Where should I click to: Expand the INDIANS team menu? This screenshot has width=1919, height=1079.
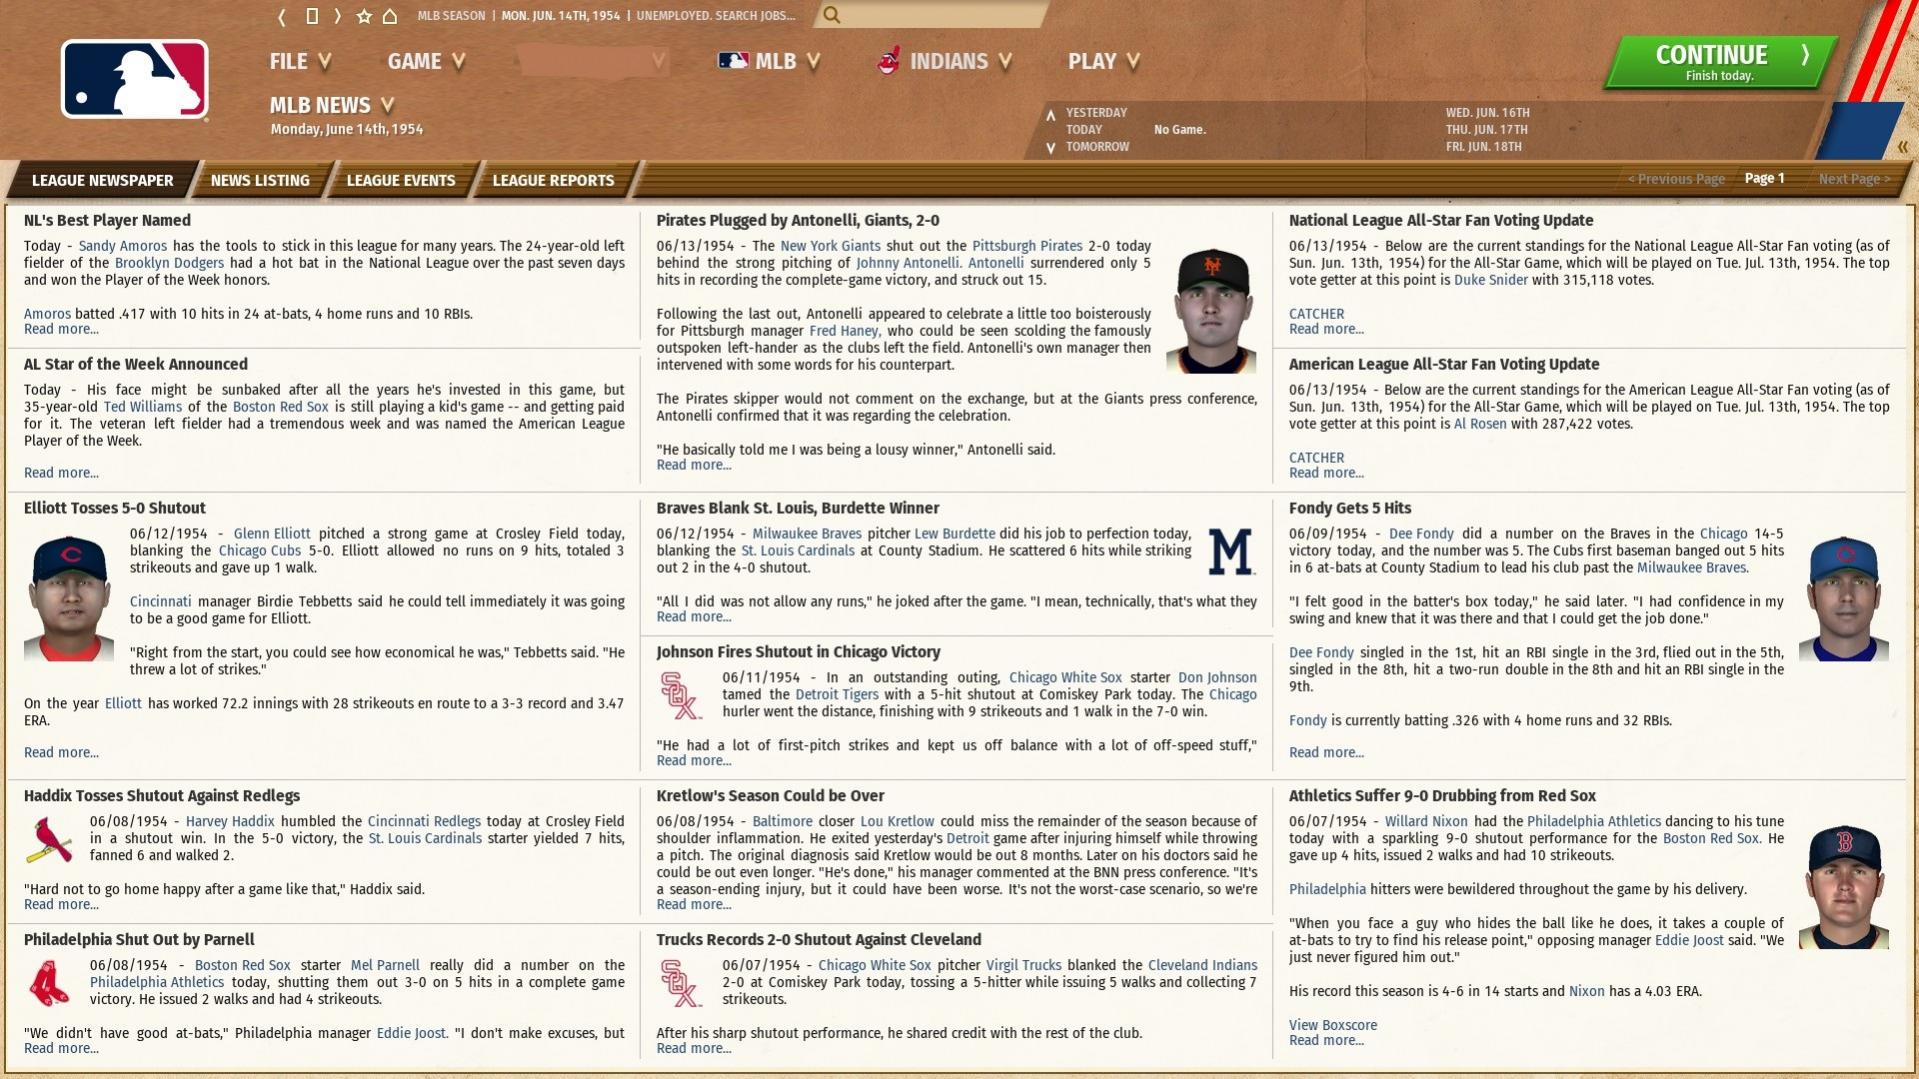(945, 62)
